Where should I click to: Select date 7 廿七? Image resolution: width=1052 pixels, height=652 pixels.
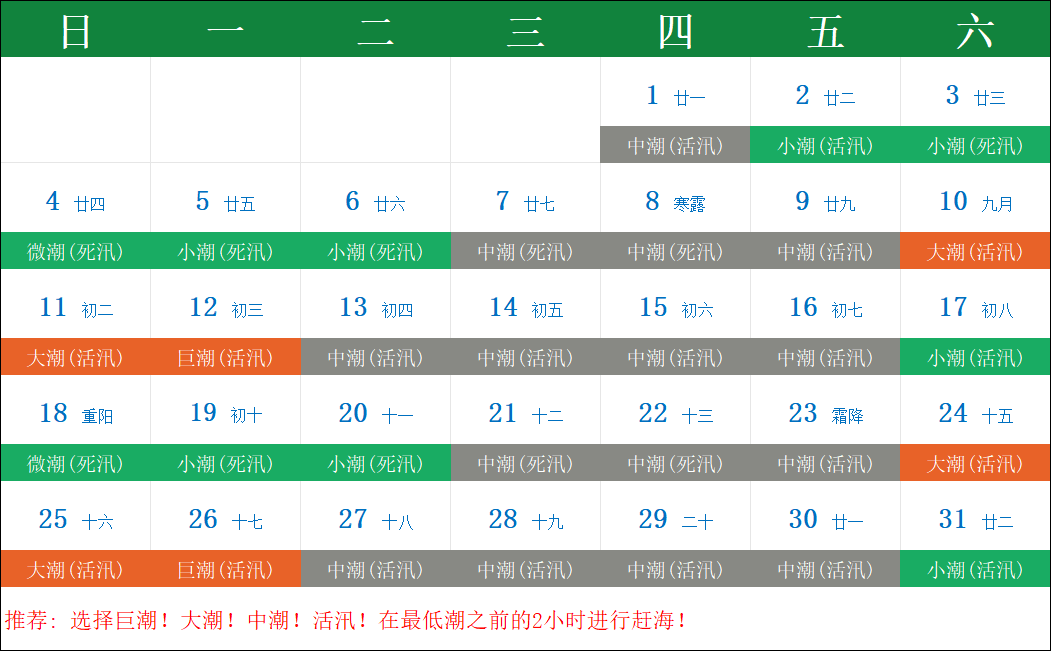525,202
